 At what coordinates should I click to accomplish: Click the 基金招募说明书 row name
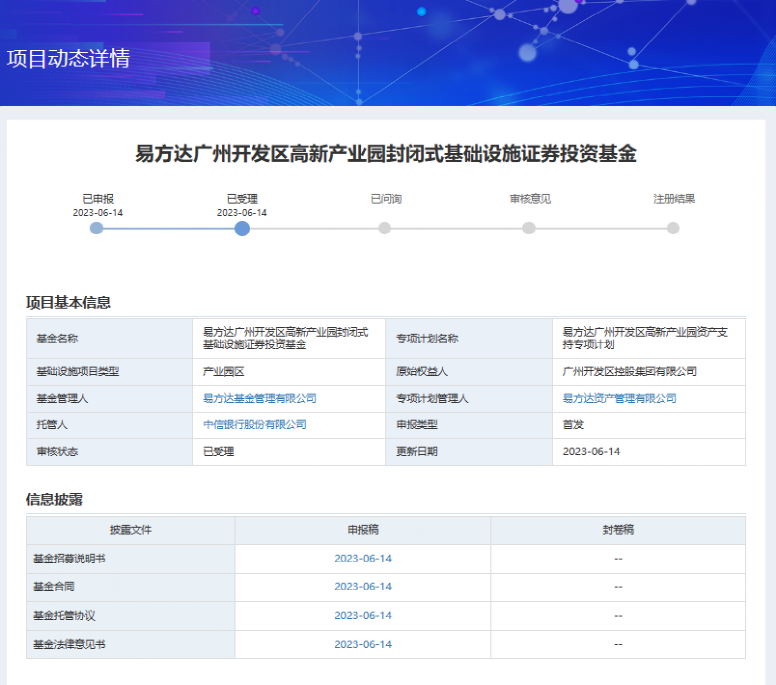pos(69,559)
